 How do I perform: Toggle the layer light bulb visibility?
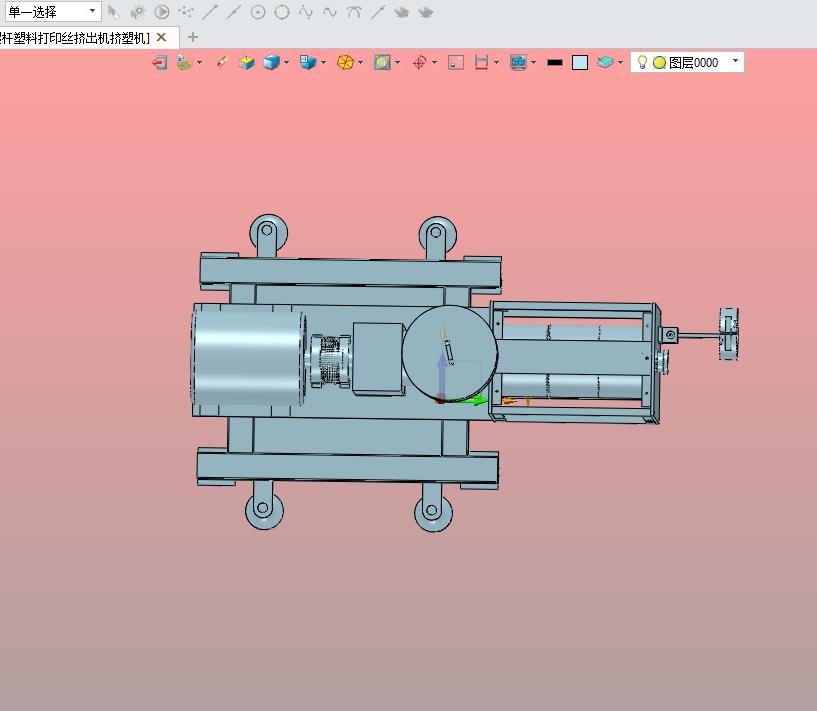[x=642, y=63]
